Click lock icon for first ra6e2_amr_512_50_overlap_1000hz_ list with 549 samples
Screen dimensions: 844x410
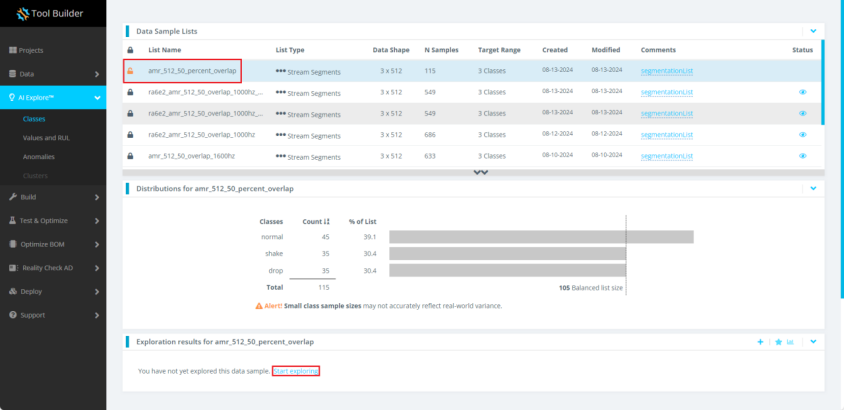130,93
